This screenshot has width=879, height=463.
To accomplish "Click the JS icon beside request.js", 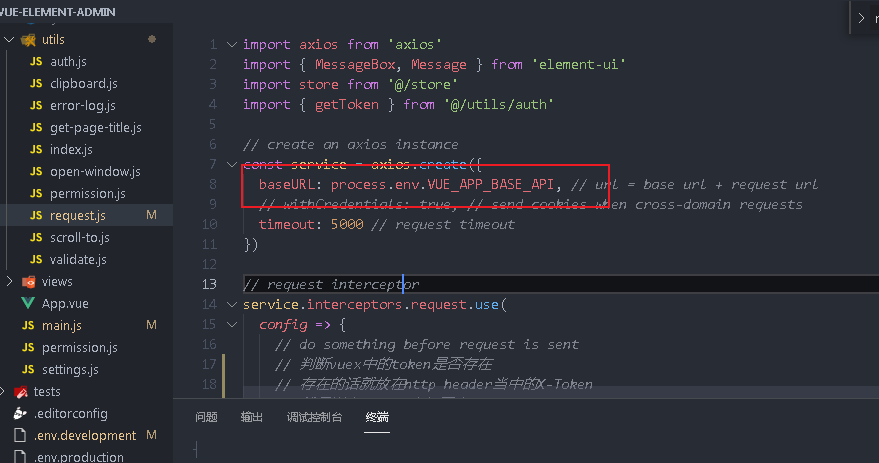I will [x=36, y=215].
